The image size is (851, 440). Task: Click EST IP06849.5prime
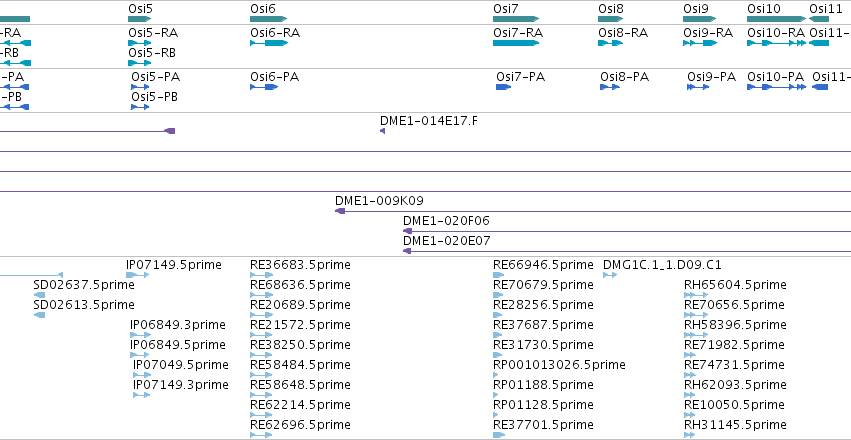(140, 355)
